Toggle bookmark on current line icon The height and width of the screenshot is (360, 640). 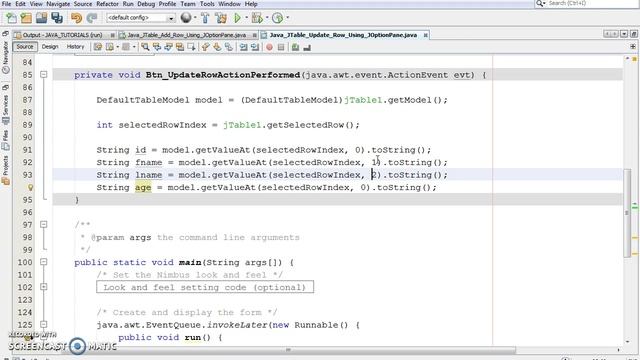pyautogui.click(x=229, y=47)
